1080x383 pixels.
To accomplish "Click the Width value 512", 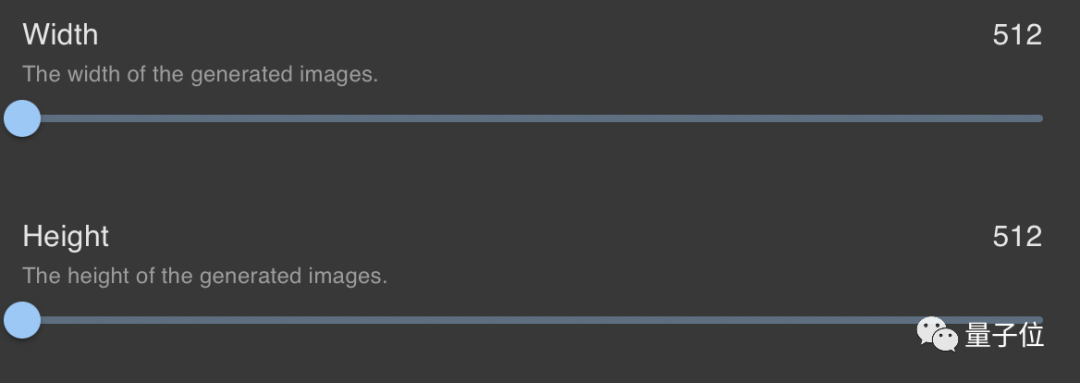I will click(1017, 35).
